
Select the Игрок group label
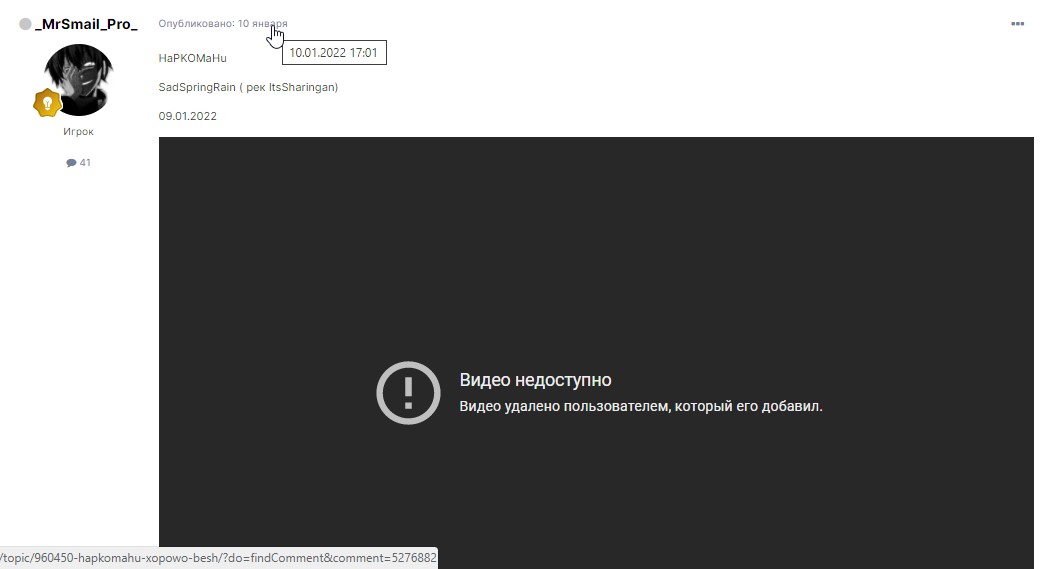[x=78, y=132]
